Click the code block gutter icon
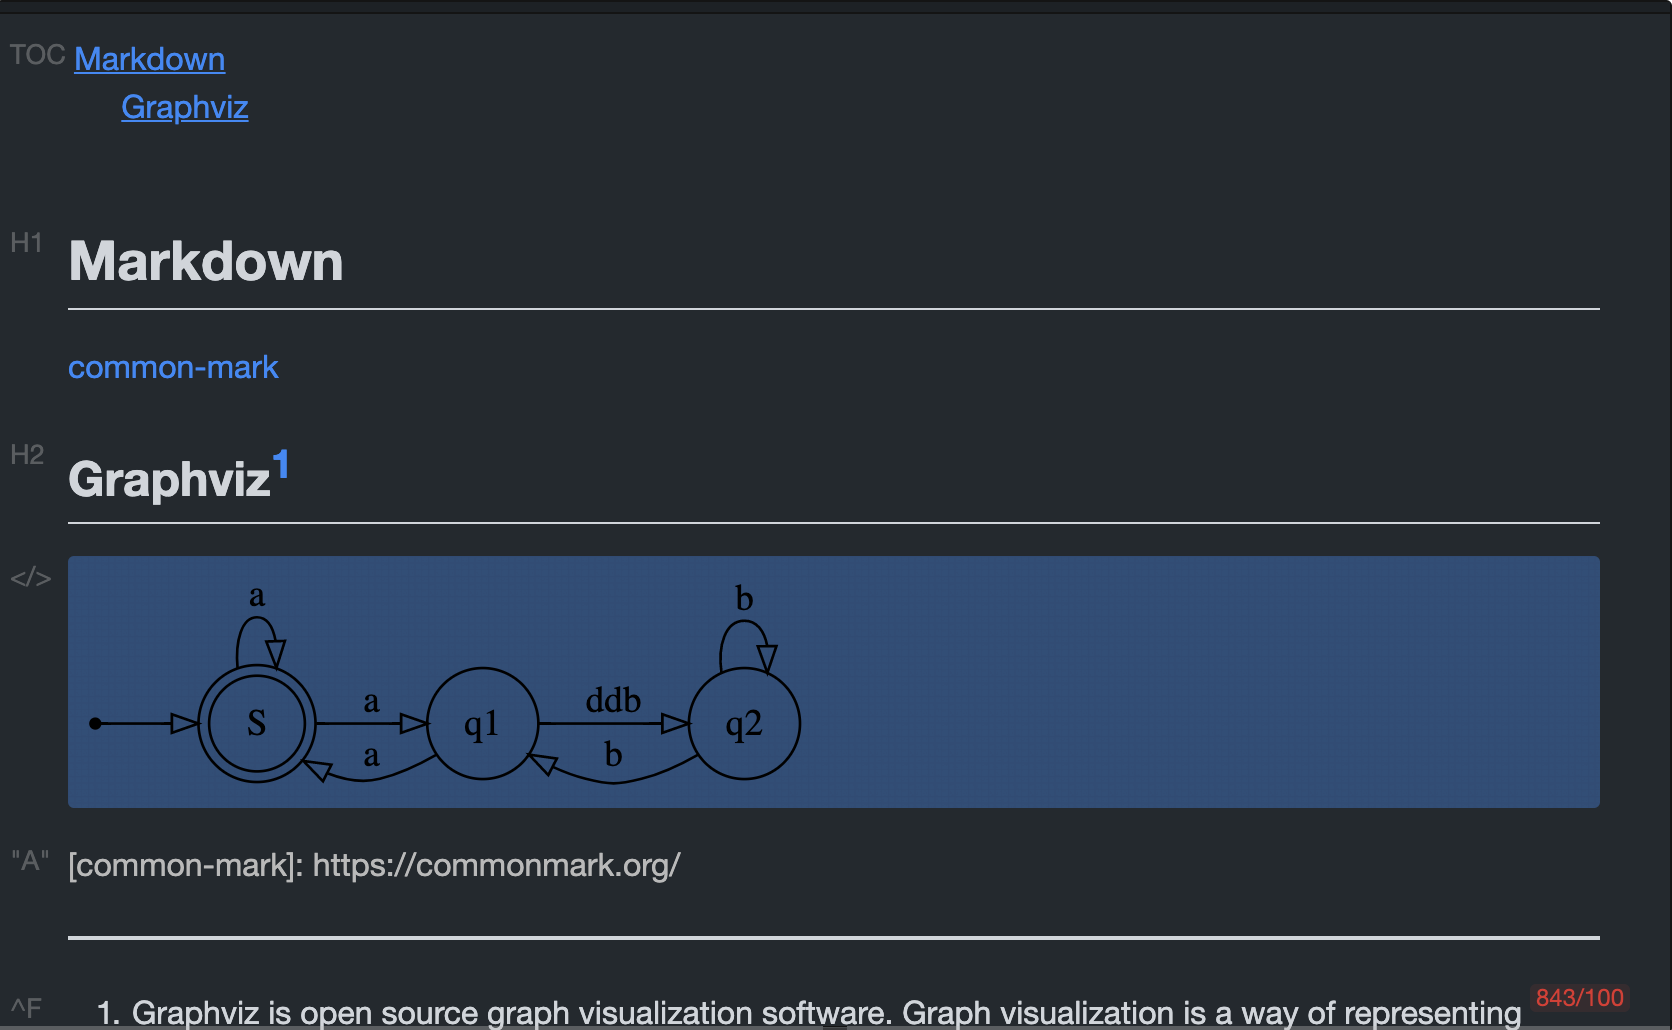 click(x=30, y=578)
